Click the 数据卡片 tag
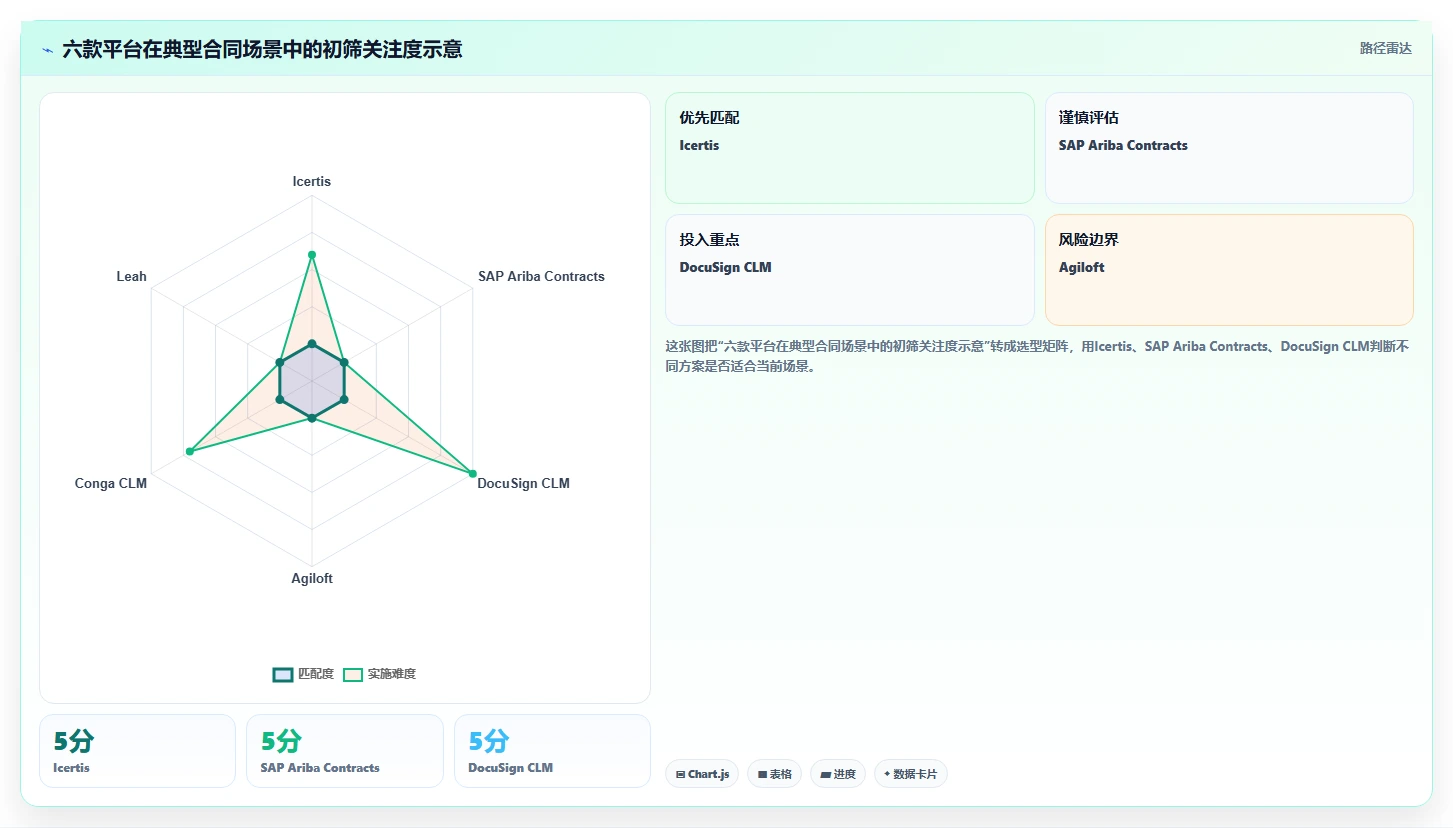The width and height of the screenshot is (1453, 828). tap(911, 774)
